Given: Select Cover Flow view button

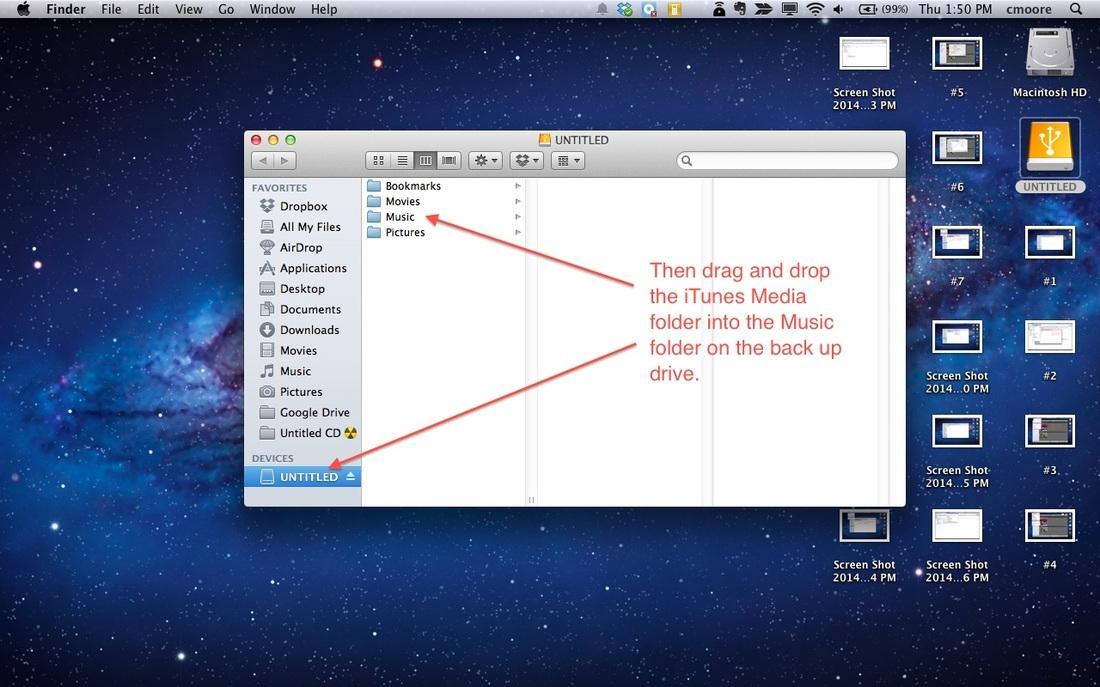Looking at the screenshot, I should pos(449,161).
